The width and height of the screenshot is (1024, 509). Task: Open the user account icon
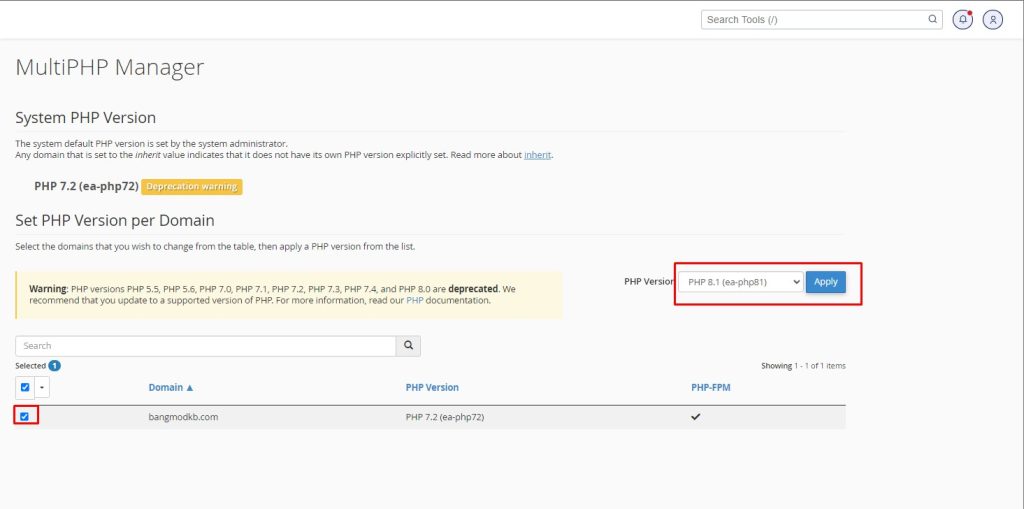[x=993, y=20]
